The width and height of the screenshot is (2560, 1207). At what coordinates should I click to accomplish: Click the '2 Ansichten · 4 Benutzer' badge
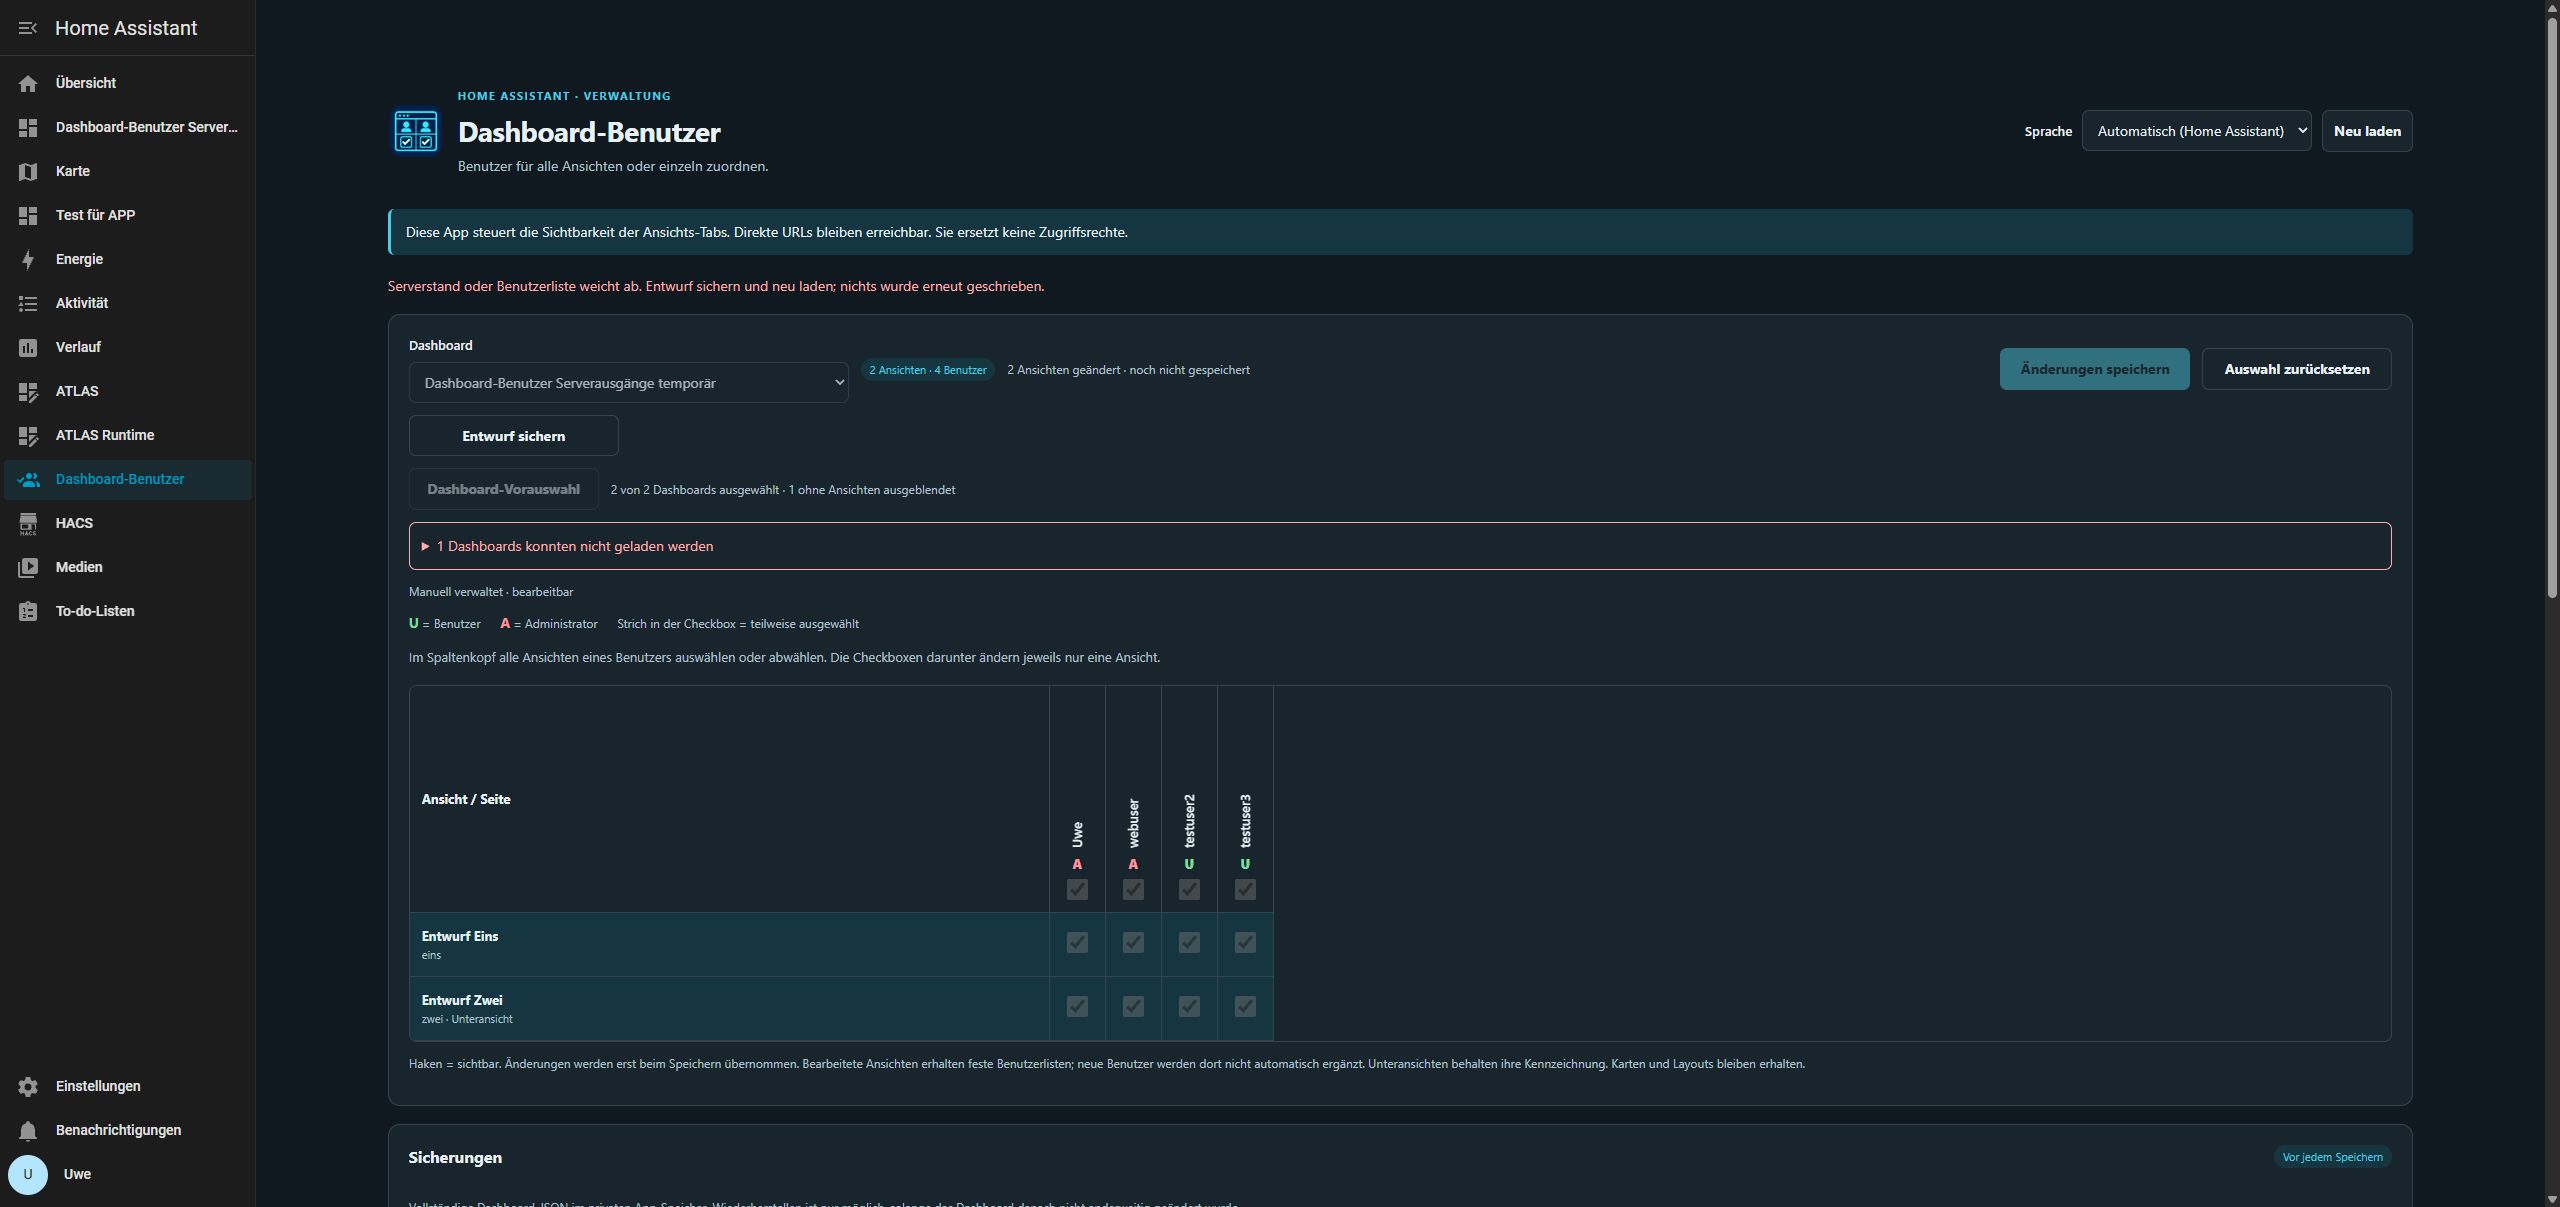point(927,370)
